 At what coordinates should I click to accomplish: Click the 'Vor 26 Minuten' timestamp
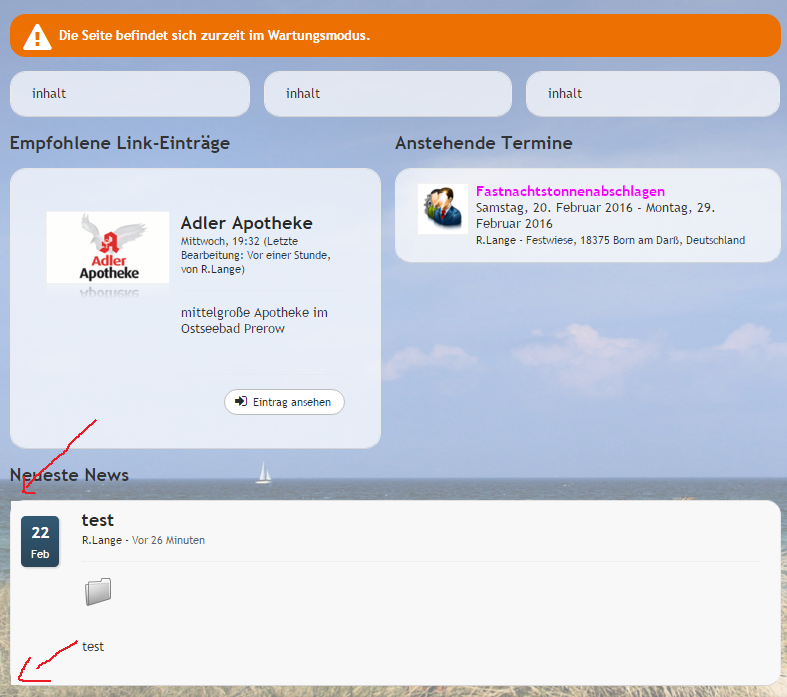[168, 540]
